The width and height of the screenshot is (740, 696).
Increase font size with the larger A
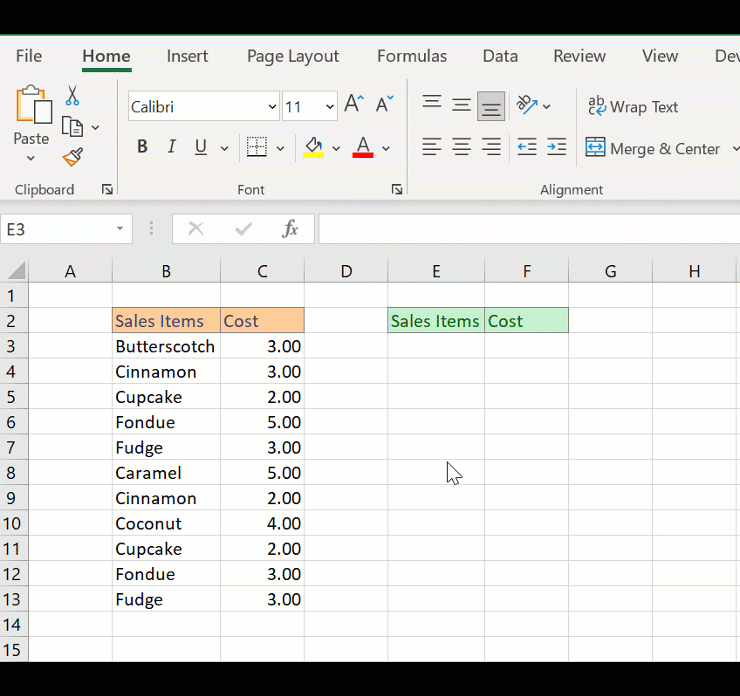coord(353,103)
